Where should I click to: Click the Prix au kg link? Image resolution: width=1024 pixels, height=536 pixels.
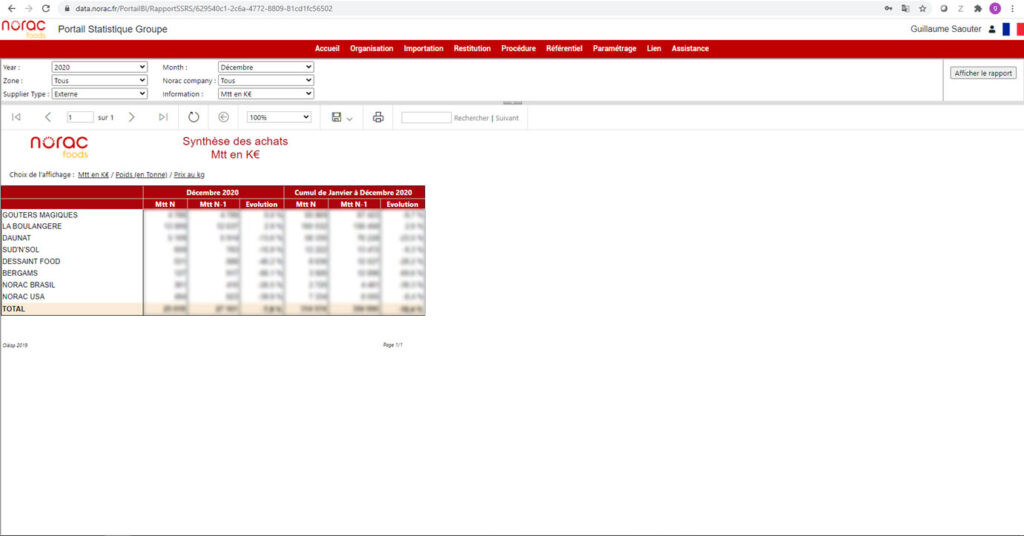click(x=189, y=174)
